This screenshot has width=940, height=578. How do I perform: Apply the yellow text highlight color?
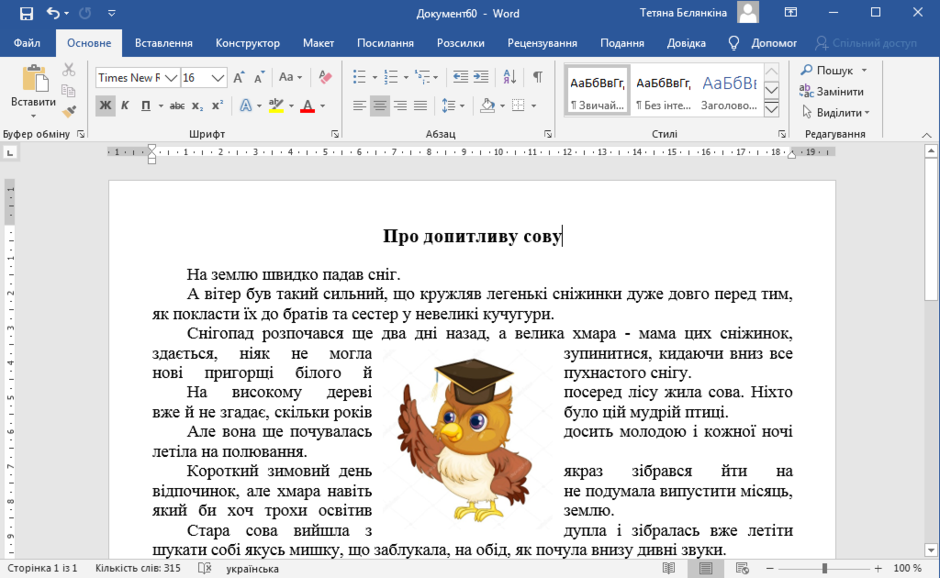276,106
